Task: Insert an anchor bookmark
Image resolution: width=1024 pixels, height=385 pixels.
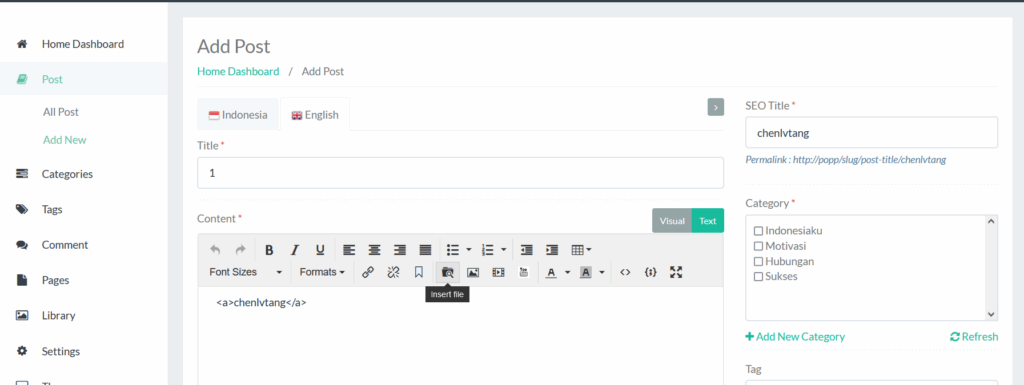Action: click(x=419, y=272)
